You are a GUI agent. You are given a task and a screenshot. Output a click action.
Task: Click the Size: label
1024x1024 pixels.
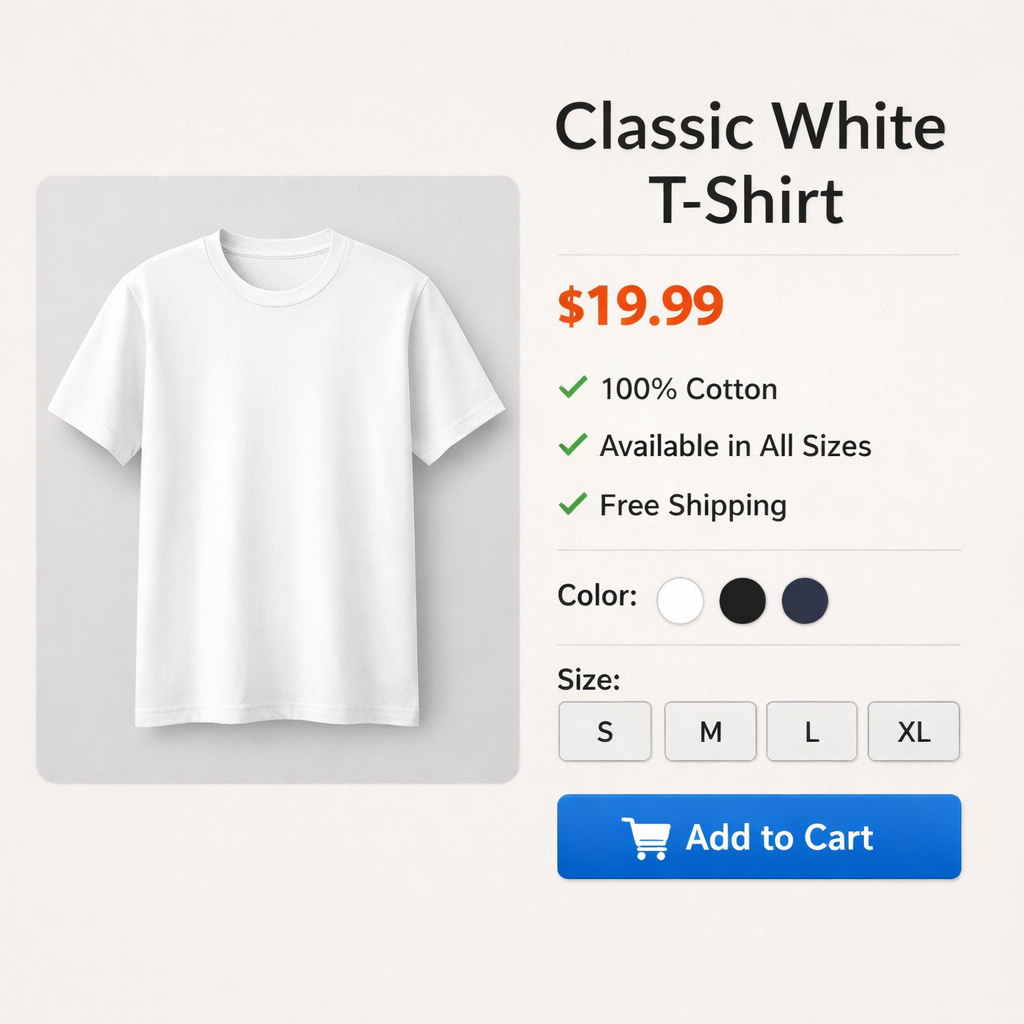click(588, 680)
